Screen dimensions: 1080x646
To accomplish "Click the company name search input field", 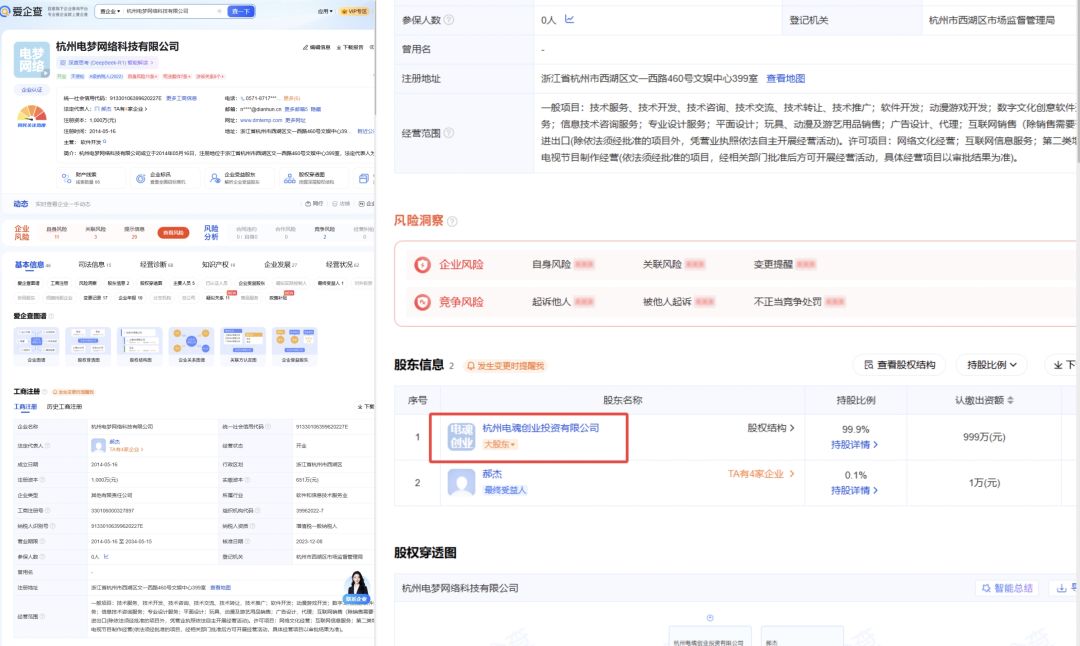I will click(172, 11).
